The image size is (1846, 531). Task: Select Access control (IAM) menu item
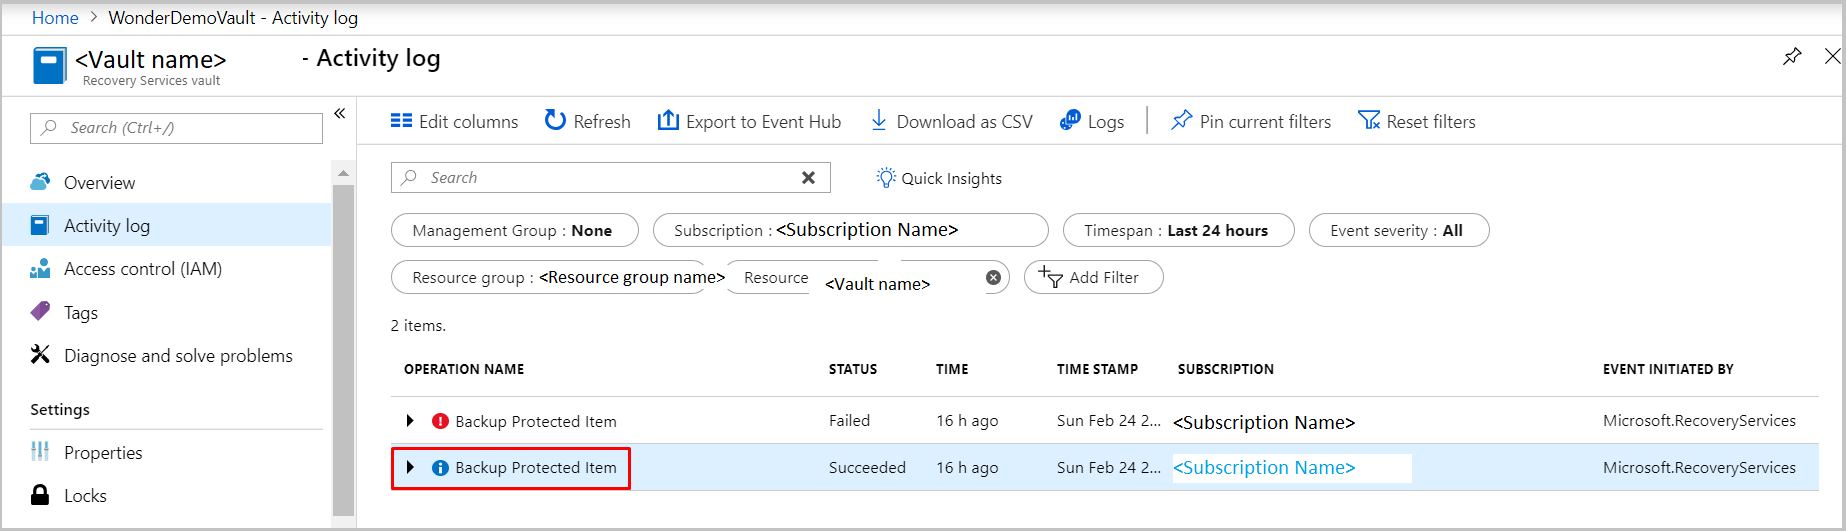(x=142, y=269)
